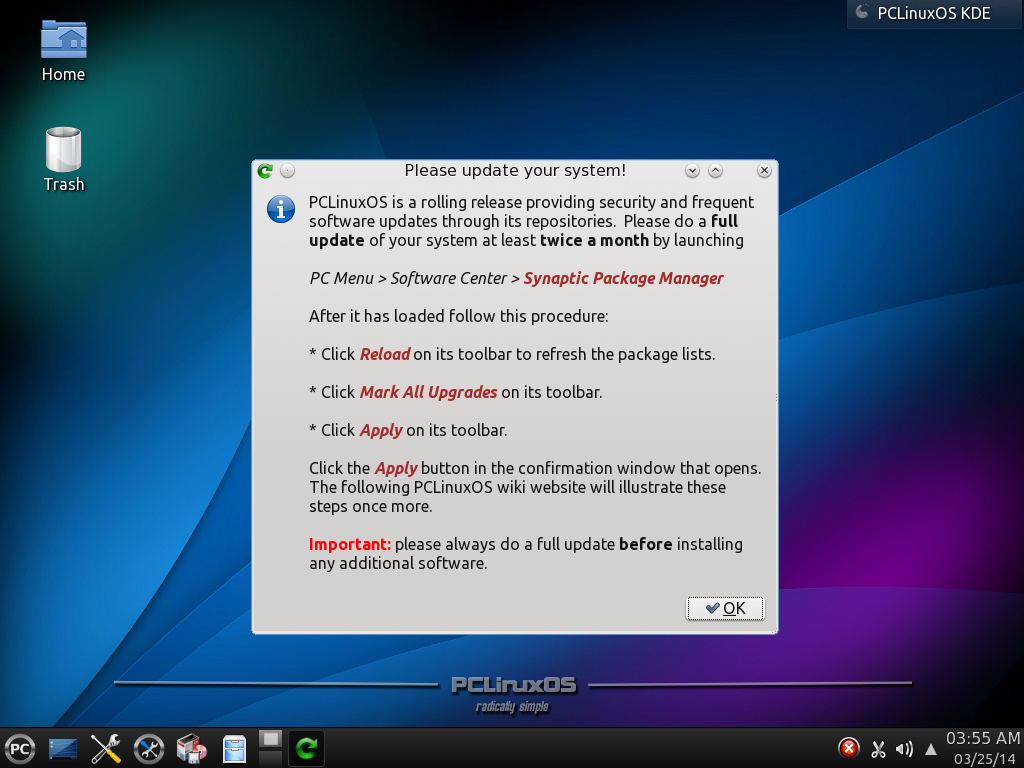Click the 'Synaptic Package Manager' red text
The height and width of the screenshot is (768, 1024).
pos(624,278)
